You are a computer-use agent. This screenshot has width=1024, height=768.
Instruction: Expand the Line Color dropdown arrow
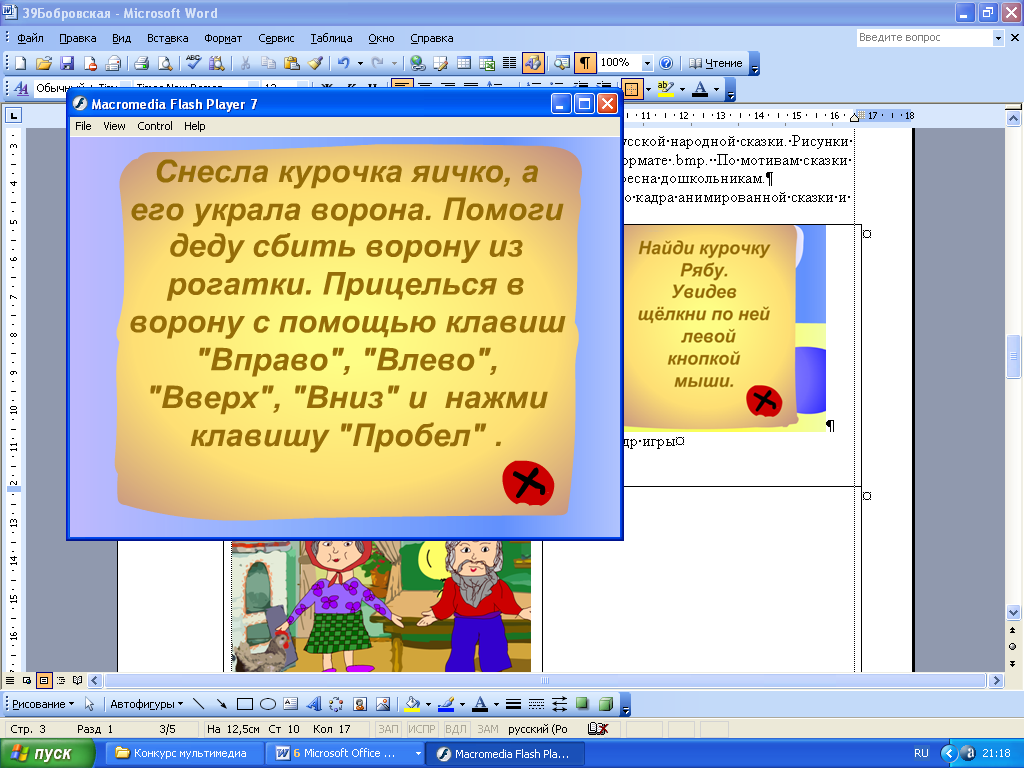pyautogui.click(x=462, y=704)
